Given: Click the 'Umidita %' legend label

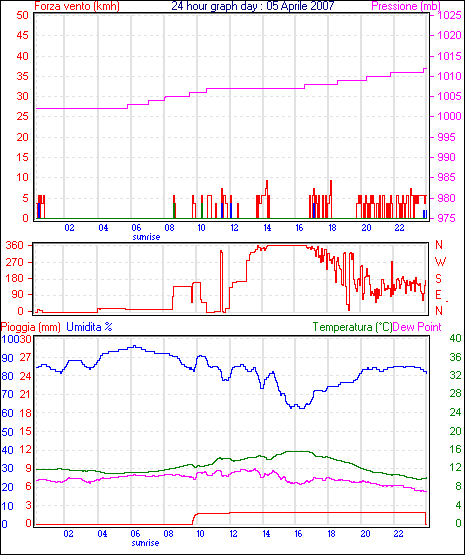Looking at the screenshot, I should 89,327.
